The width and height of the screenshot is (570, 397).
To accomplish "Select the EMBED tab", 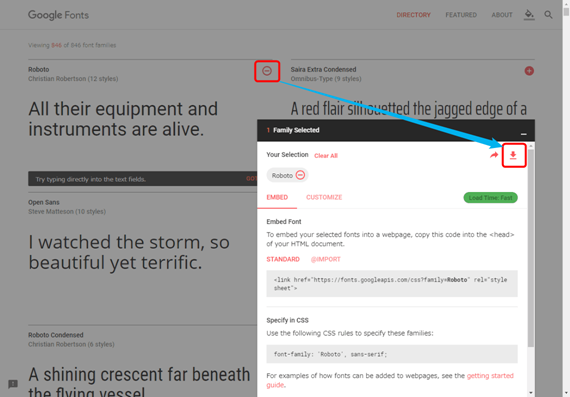I will tap(277, 197).
